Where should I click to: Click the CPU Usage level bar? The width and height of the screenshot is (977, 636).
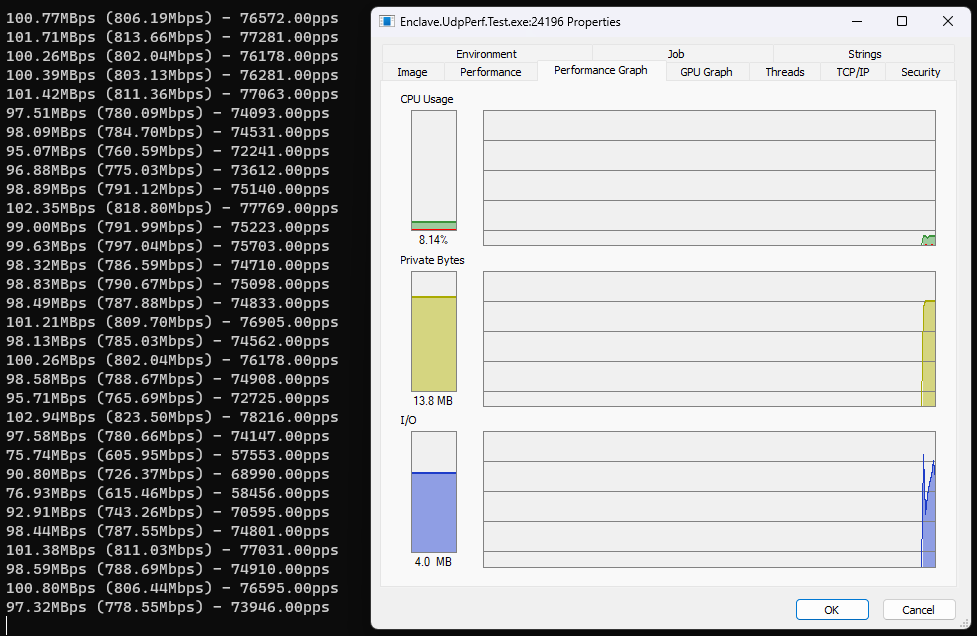point(434,171)
